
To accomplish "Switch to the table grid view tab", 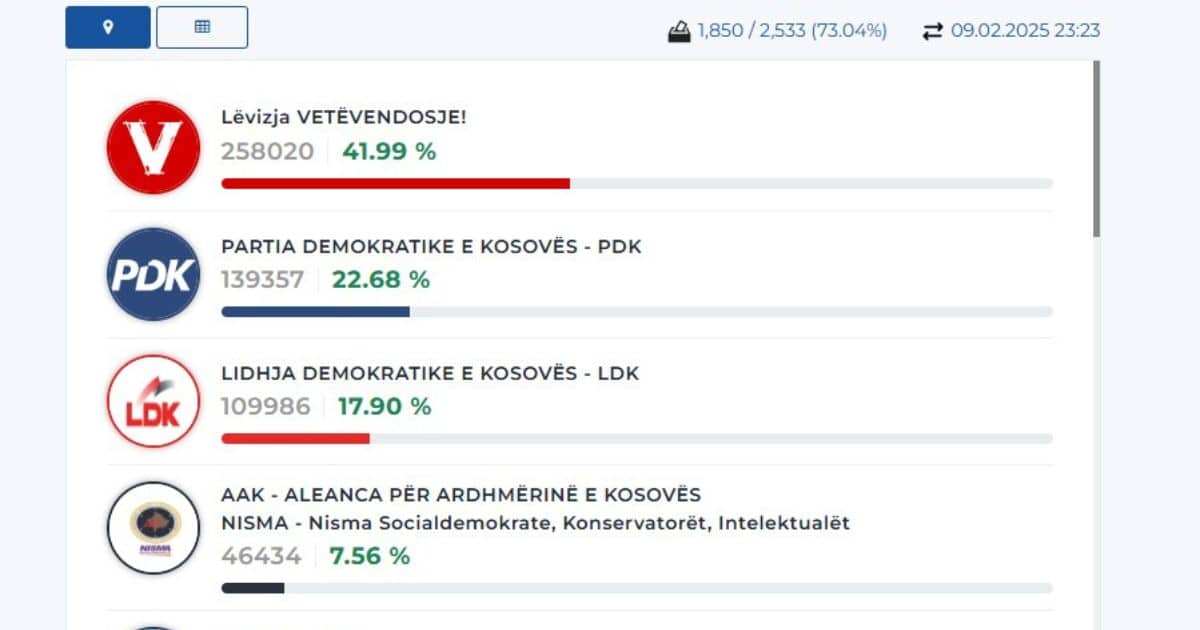I will (x=202, y=27).
